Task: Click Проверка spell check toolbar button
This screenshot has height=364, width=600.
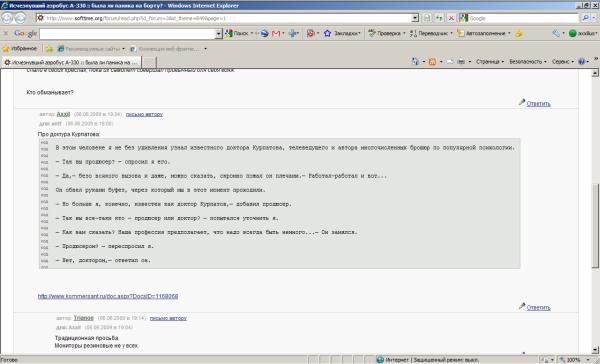Action: [x=386, y=34]
